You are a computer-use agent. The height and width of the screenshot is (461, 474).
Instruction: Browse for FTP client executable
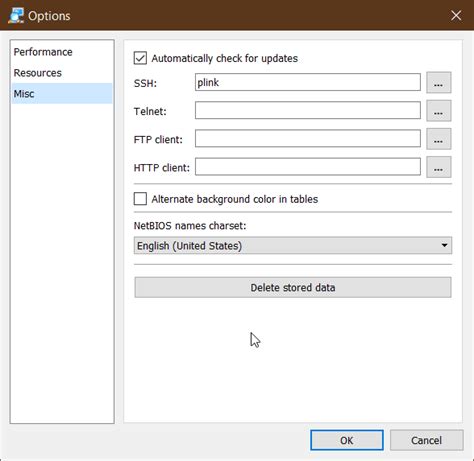tap(439, 139)
